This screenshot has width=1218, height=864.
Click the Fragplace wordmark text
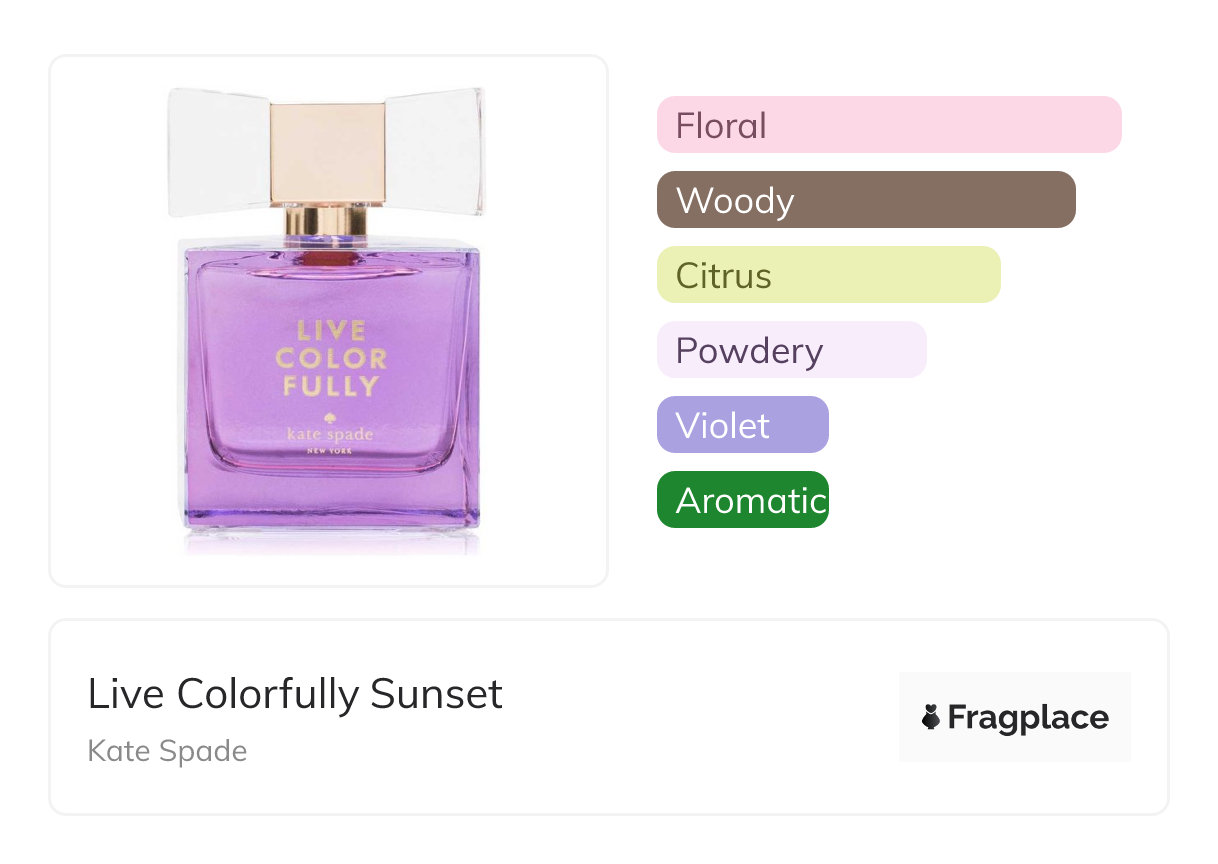click(1028, 717)
